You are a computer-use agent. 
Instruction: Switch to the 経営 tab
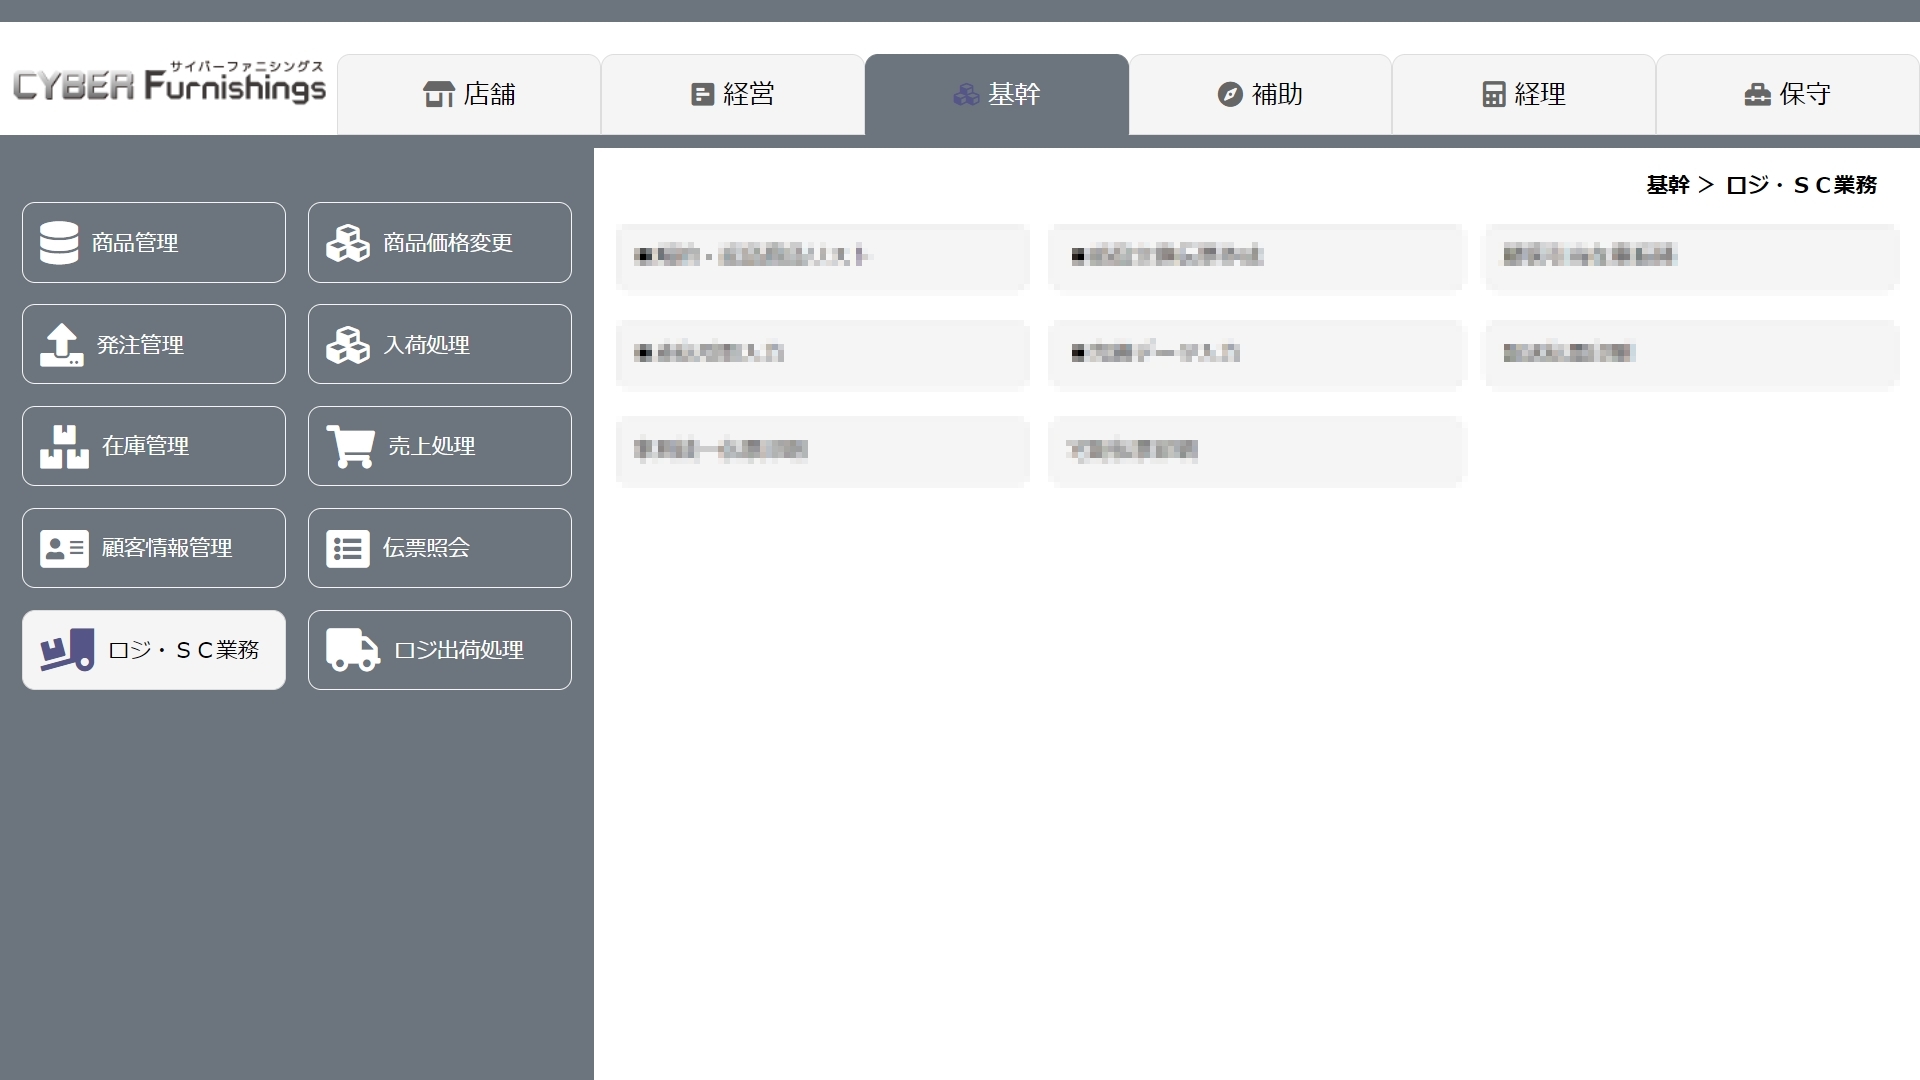tap(733, 94)
